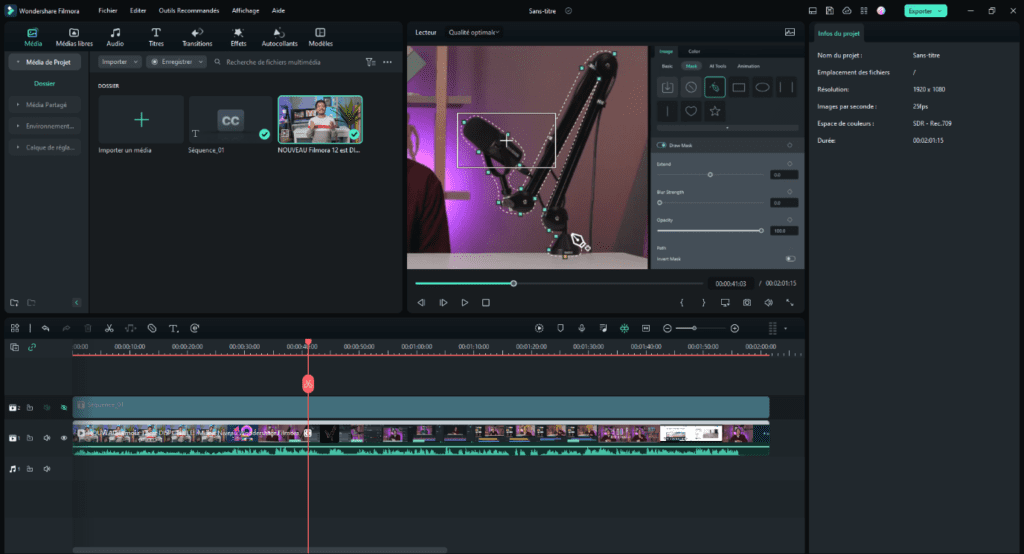1024x554 pixels.
Task: Take a snapshot with the camera icon
Action: (746, 302)
